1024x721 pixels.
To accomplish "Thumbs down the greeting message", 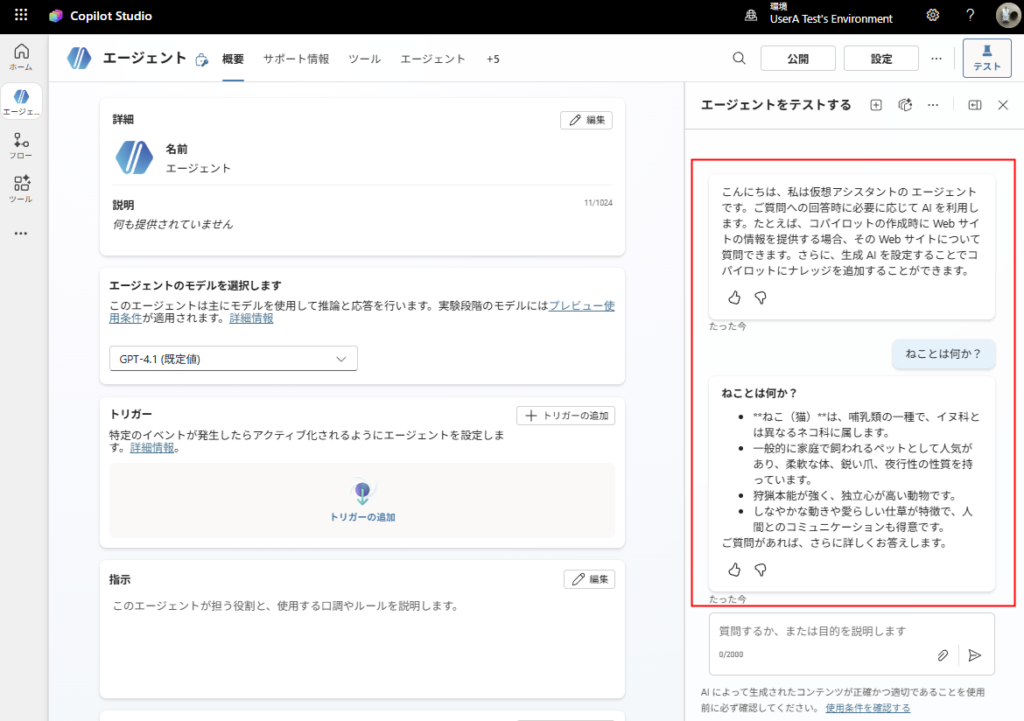I will point(760,297).
